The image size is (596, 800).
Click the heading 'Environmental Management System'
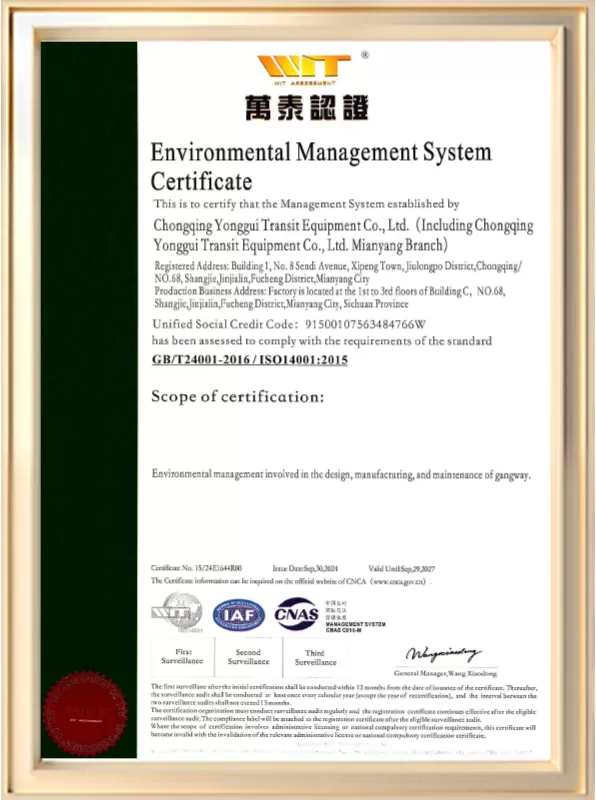pyautogui.click(x=321, y=152)
